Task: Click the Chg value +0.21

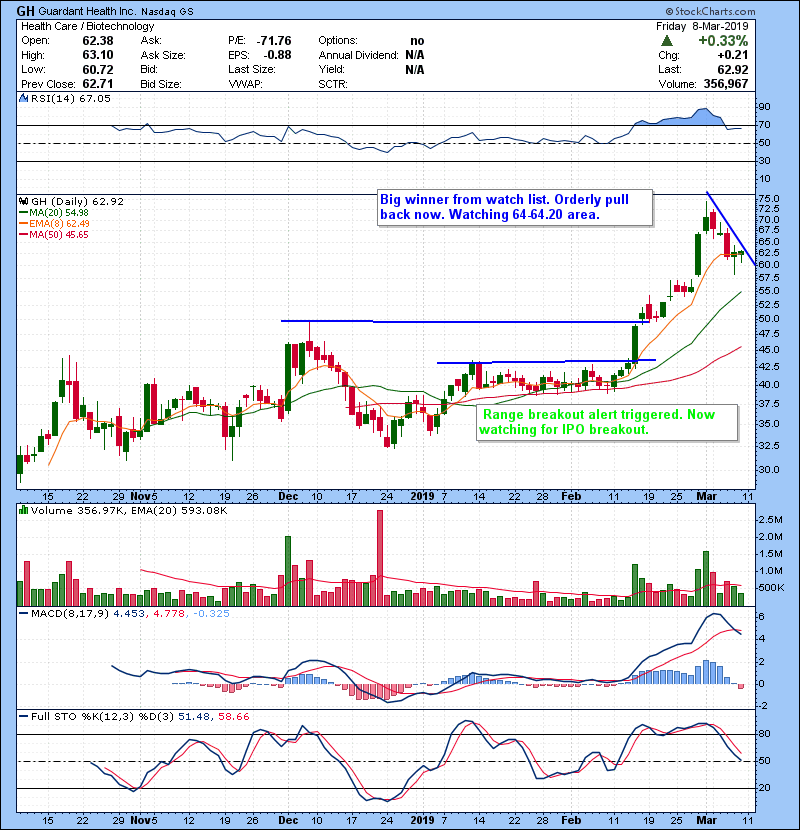Action: (x=733, y=55)
